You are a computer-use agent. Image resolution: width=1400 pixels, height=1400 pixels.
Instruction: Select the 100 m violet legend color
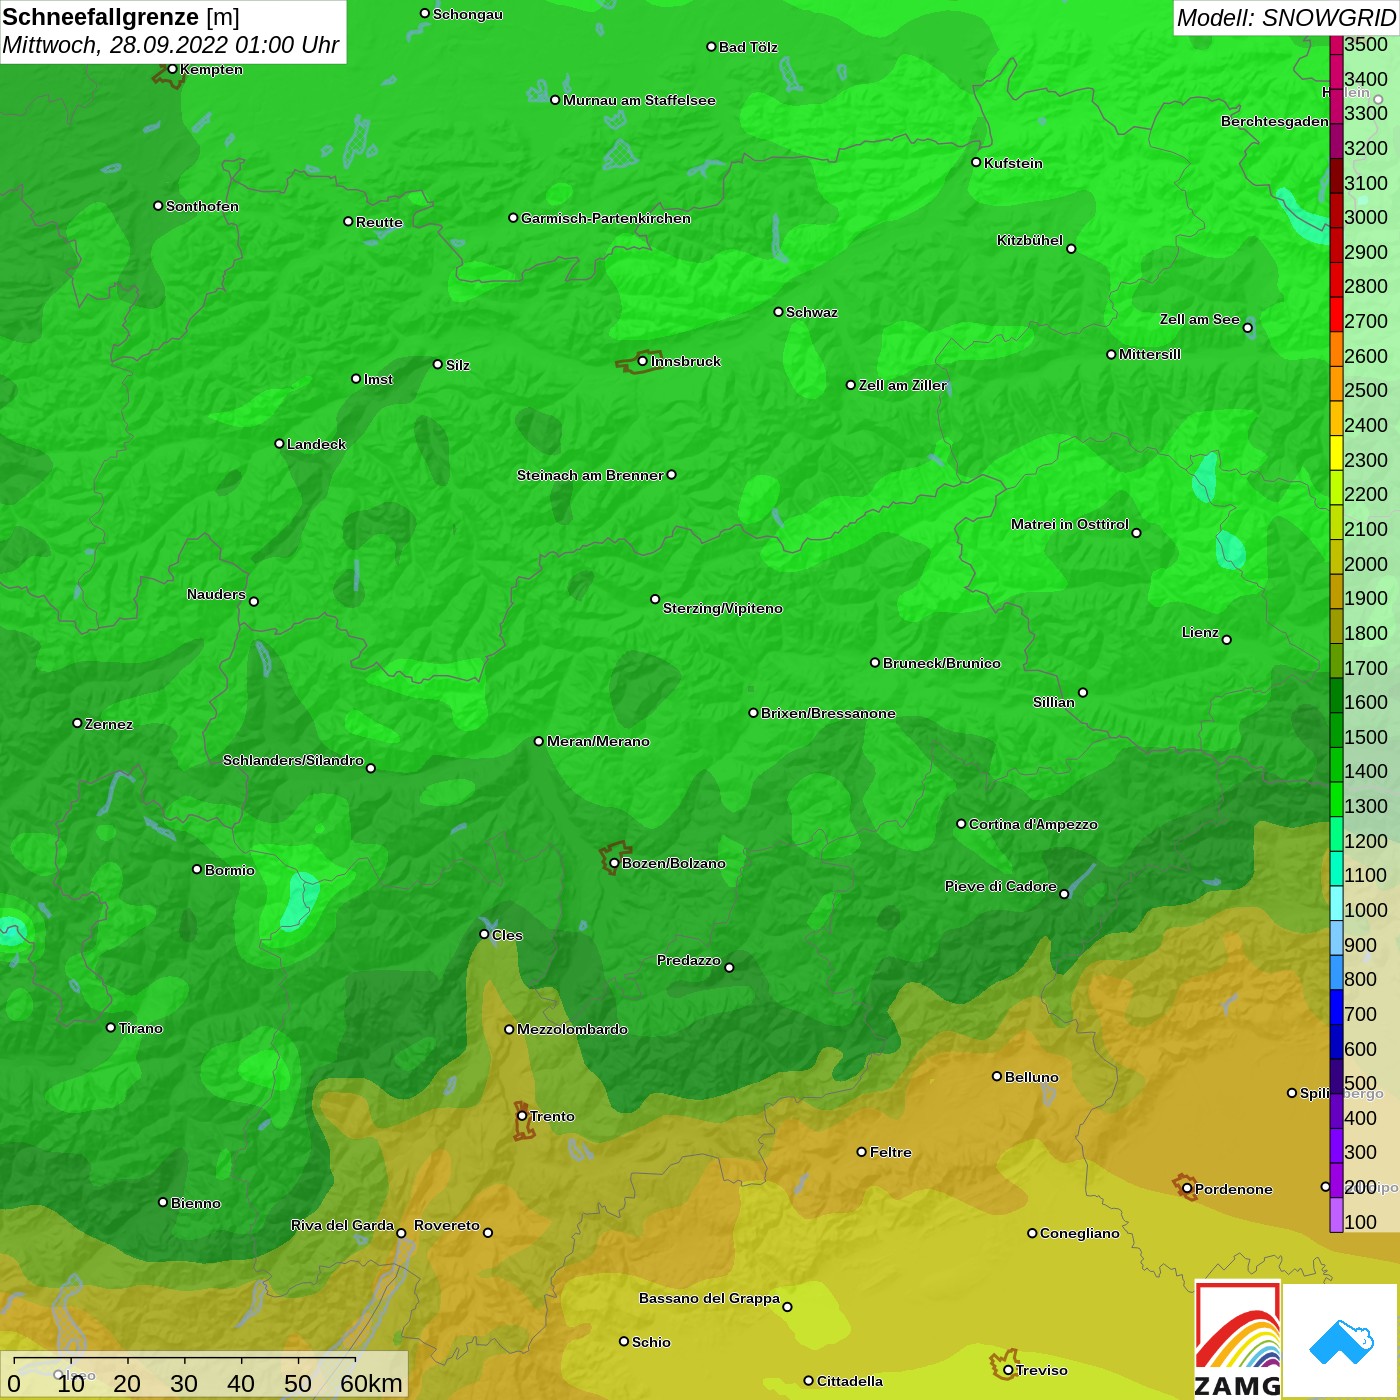[x=1336, y=1215]
